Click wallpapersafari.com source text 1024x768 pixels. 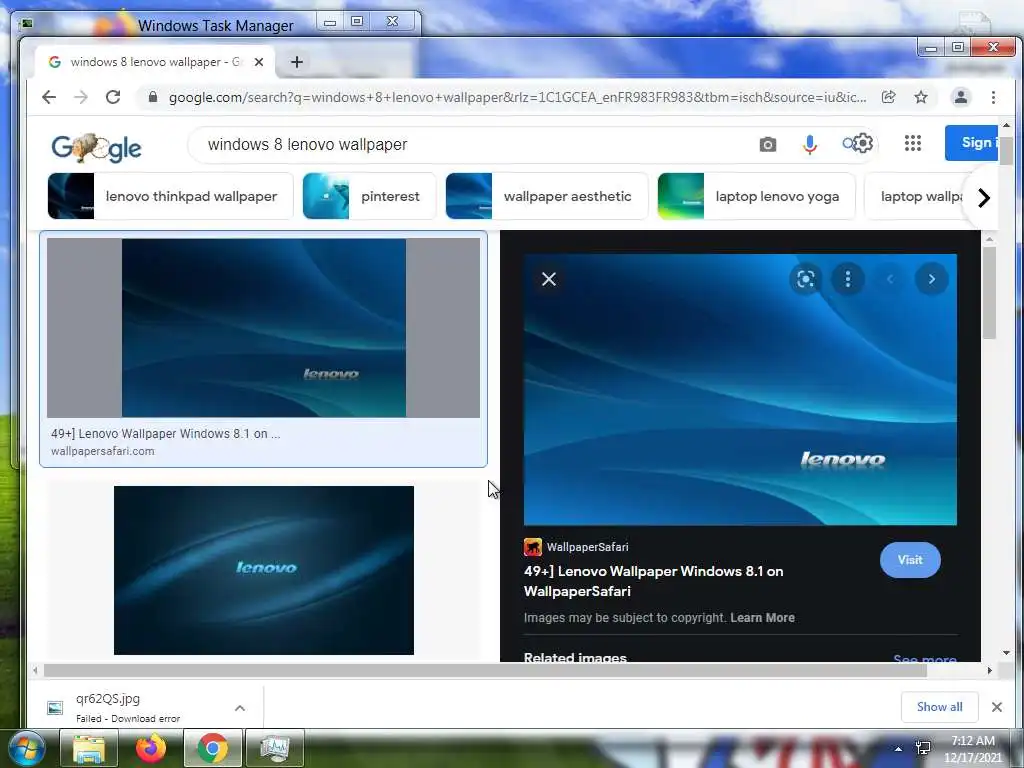[x=103, y=451]
